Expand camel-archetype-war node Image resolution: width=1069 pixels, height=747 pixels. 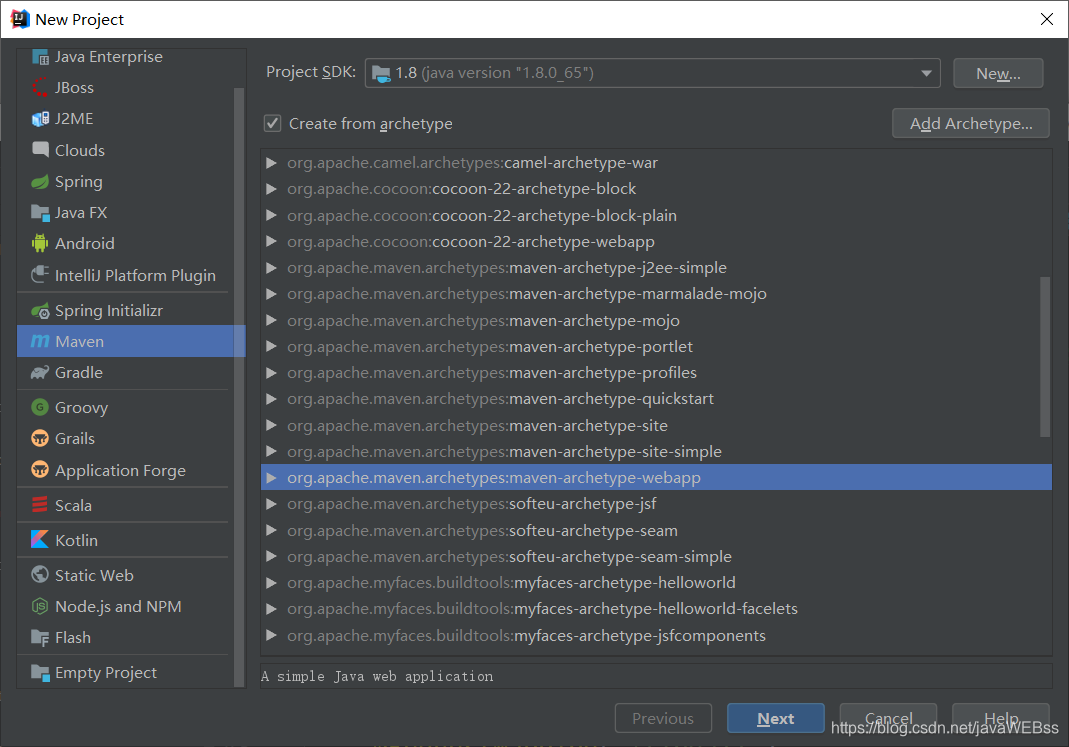[271, 163]
